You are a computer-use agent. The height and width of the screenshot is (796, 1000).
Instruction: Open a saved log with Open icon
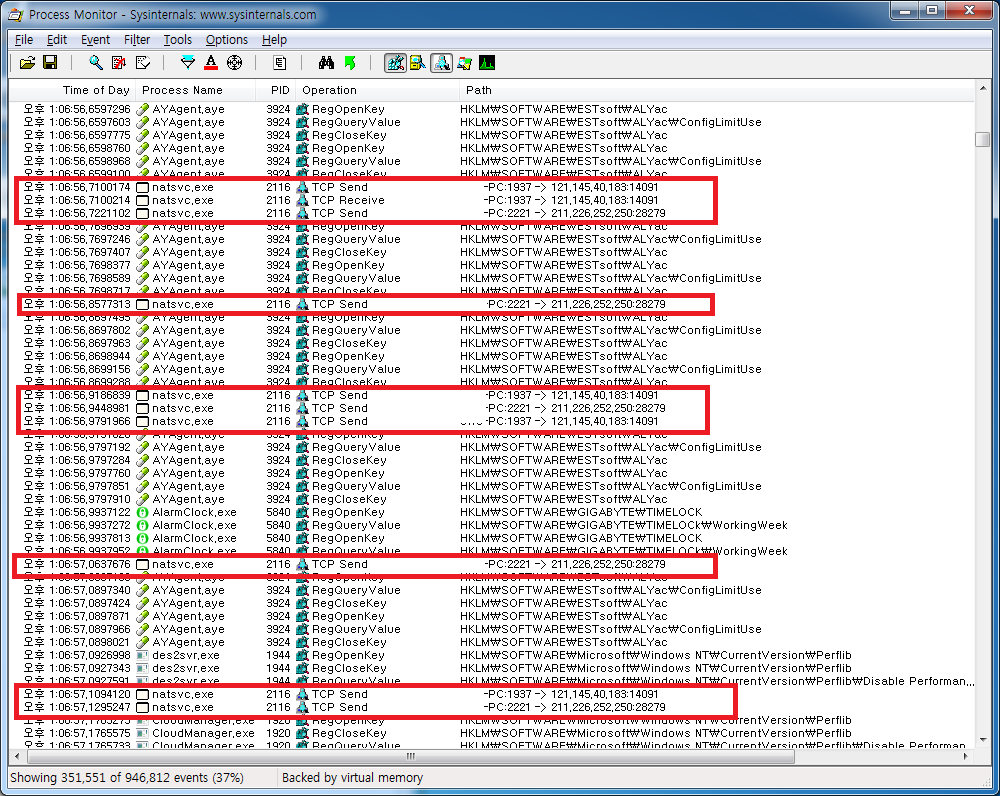click(x=27, y=63)
